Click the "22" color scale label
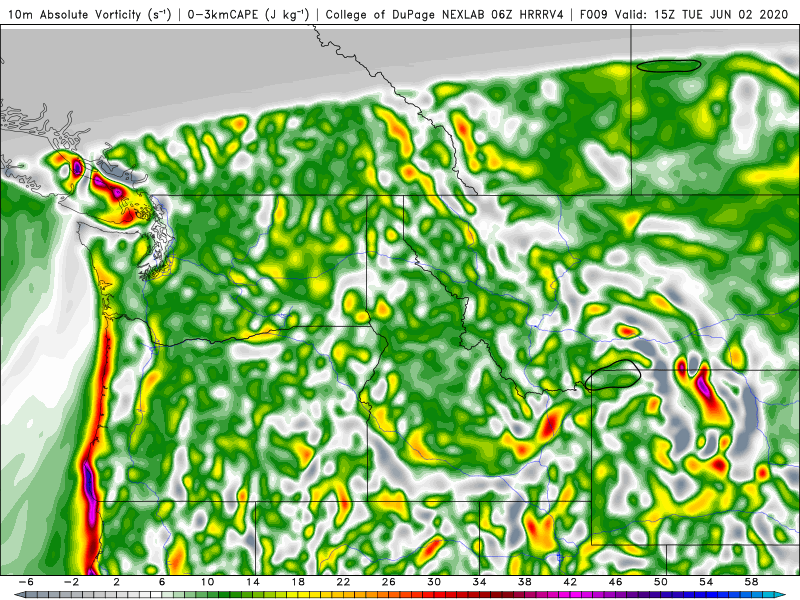 (x=343, y=582)
